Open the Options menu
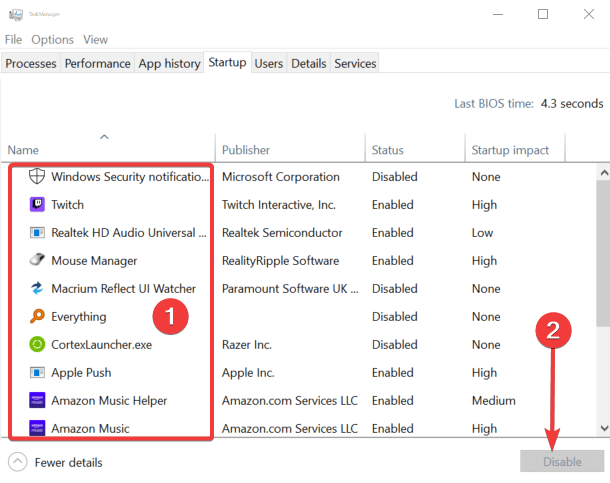The image size is (610, 483). tap(53, 40)
